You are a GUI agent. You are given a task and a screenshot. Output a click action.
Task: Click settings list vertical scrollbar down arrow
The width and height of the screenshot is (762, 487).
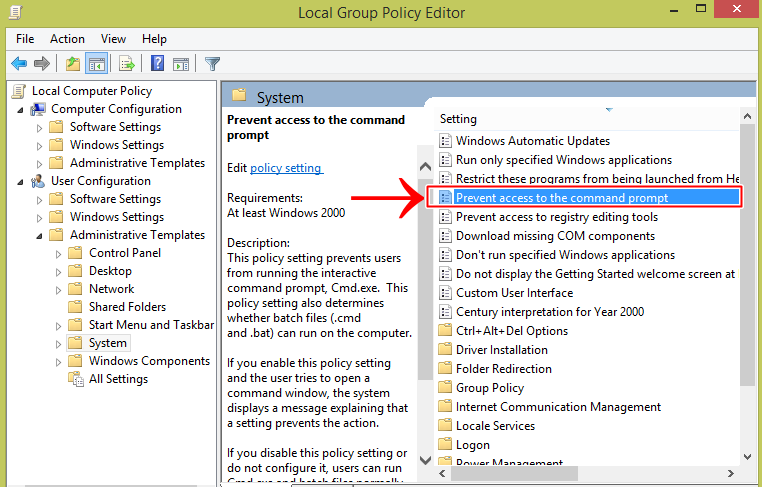(747, 457)
